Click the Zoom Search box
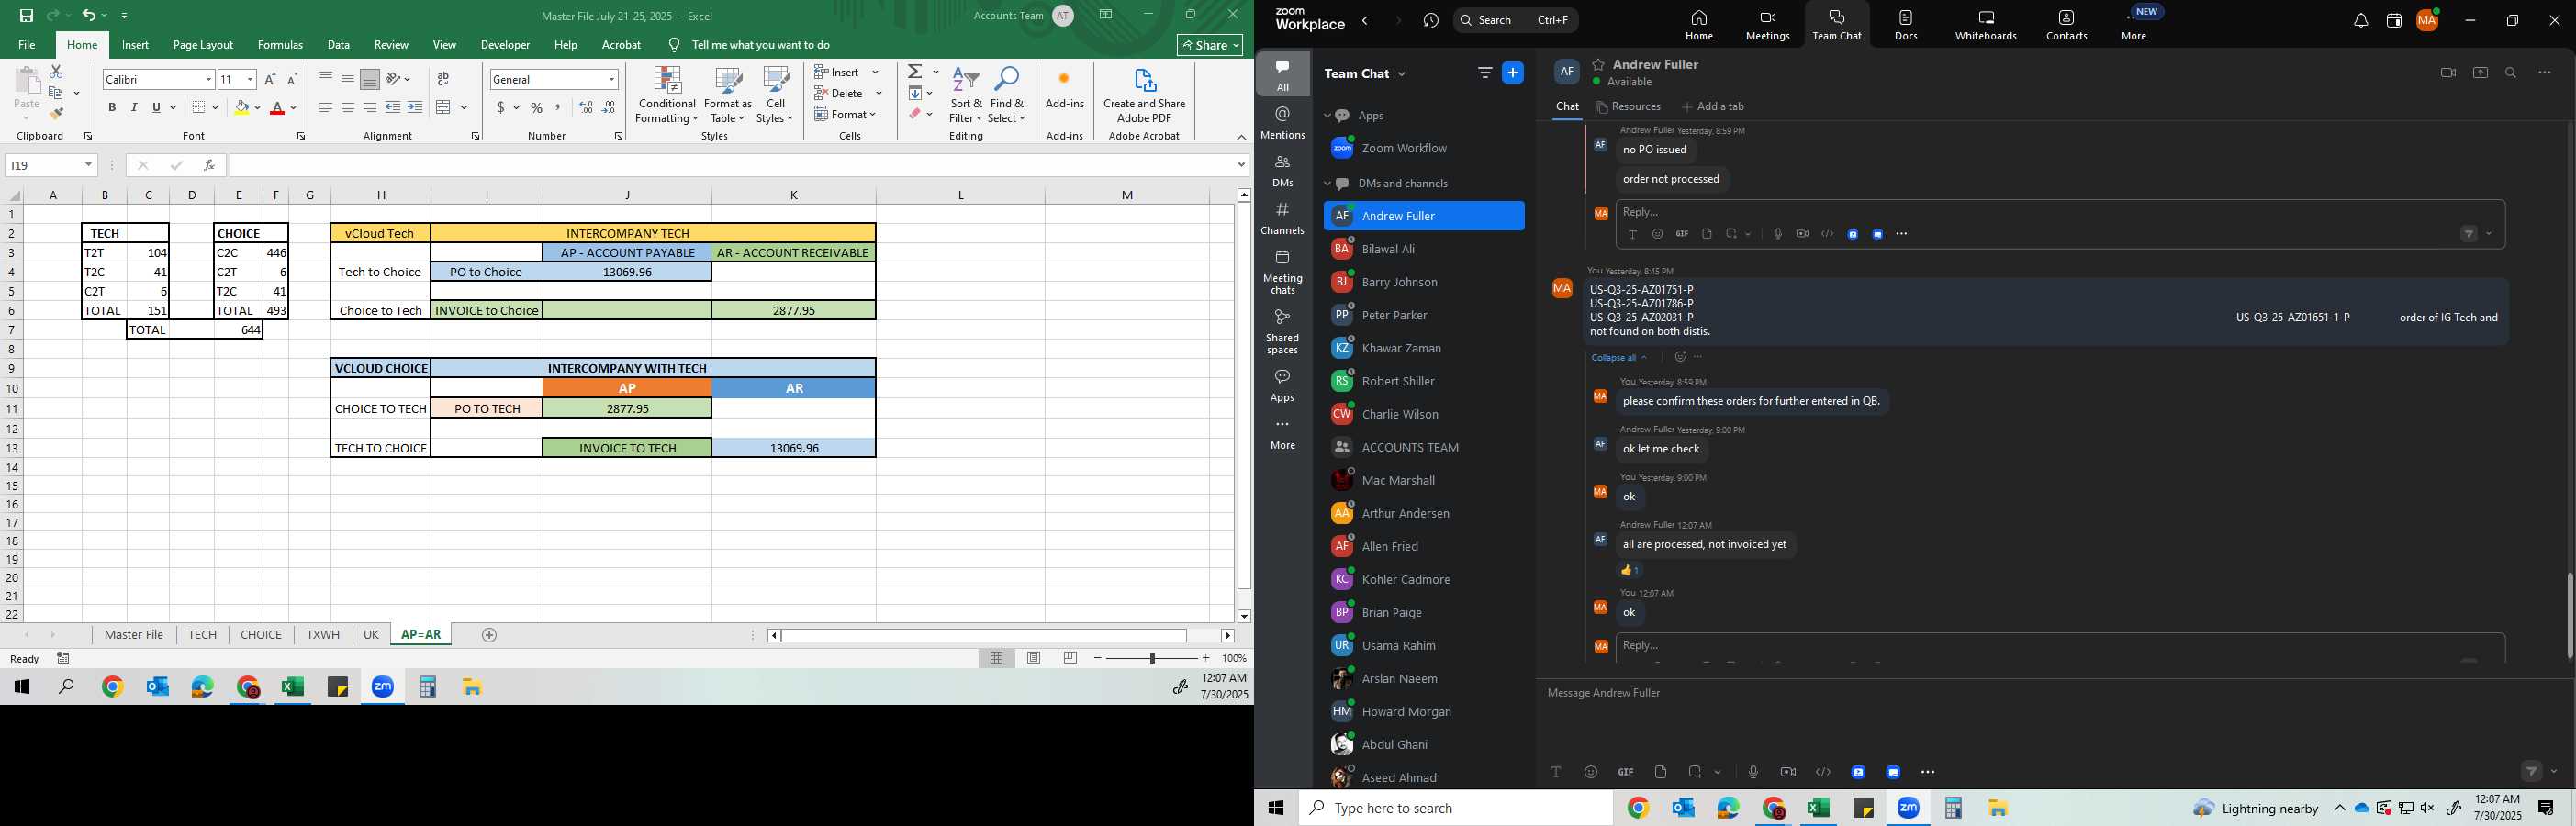This screenshot has height=826, width=2576. pos(1516,21)
